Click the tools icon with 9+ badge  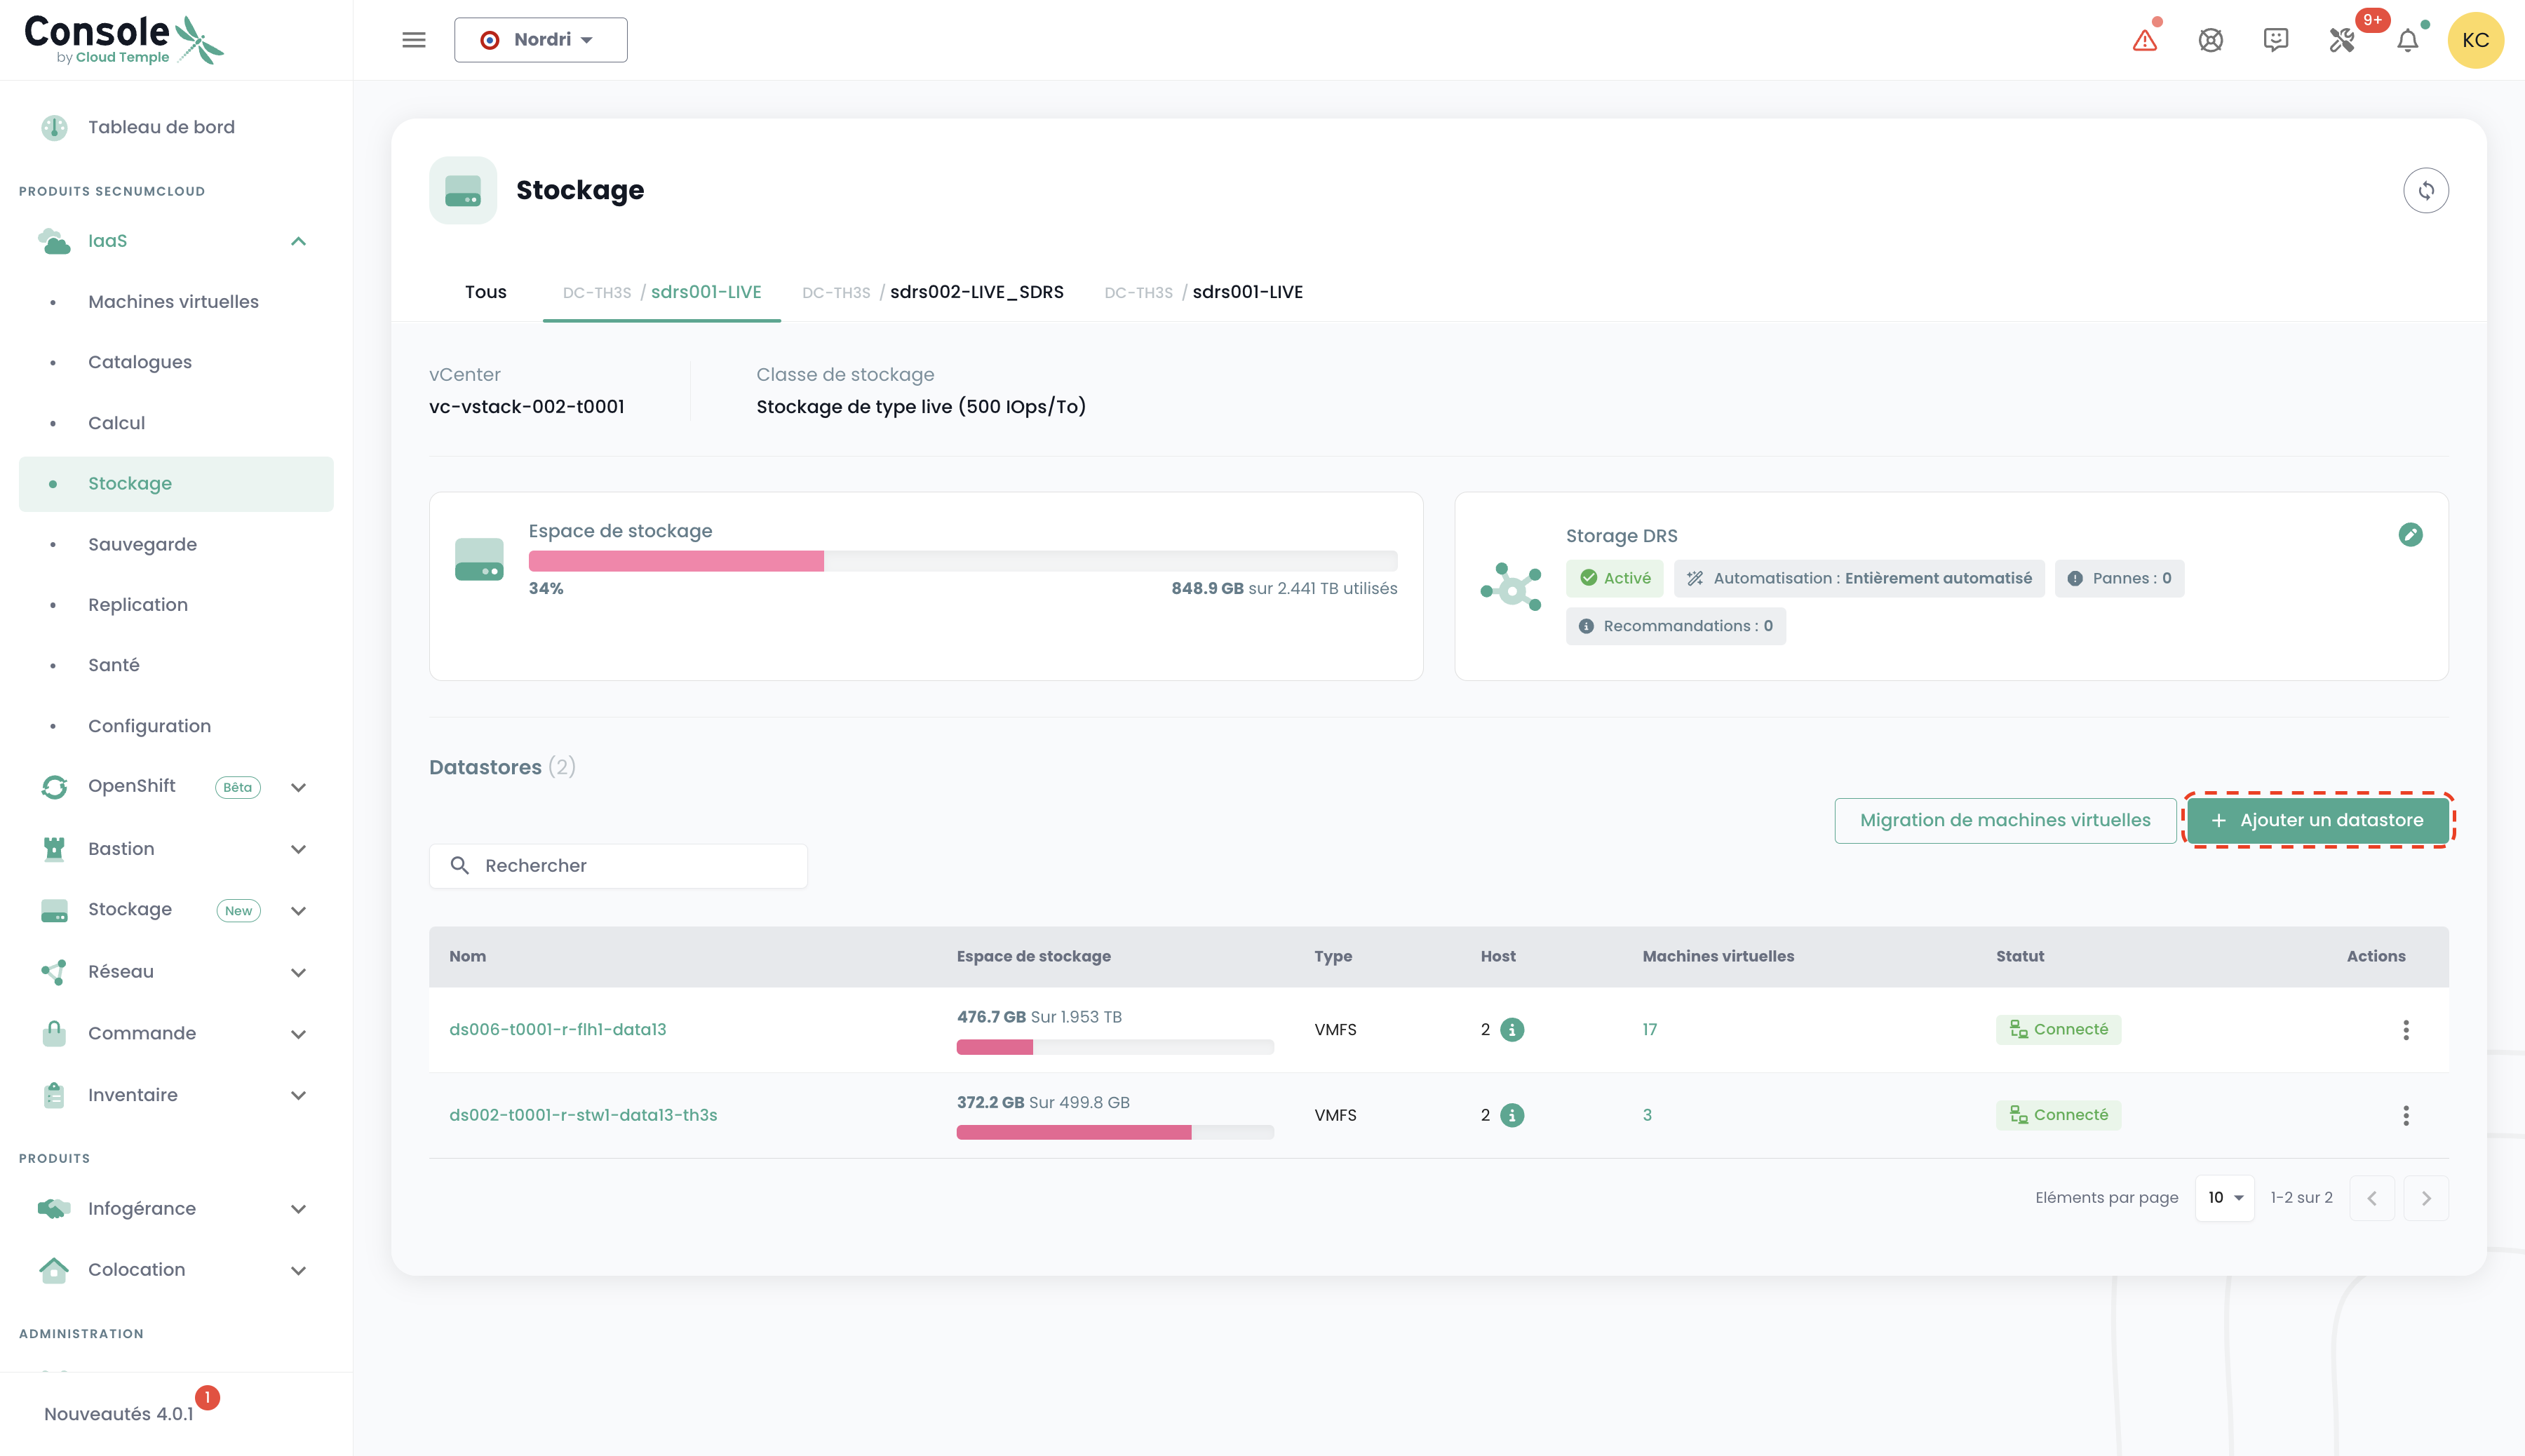tap(2342, 40)
